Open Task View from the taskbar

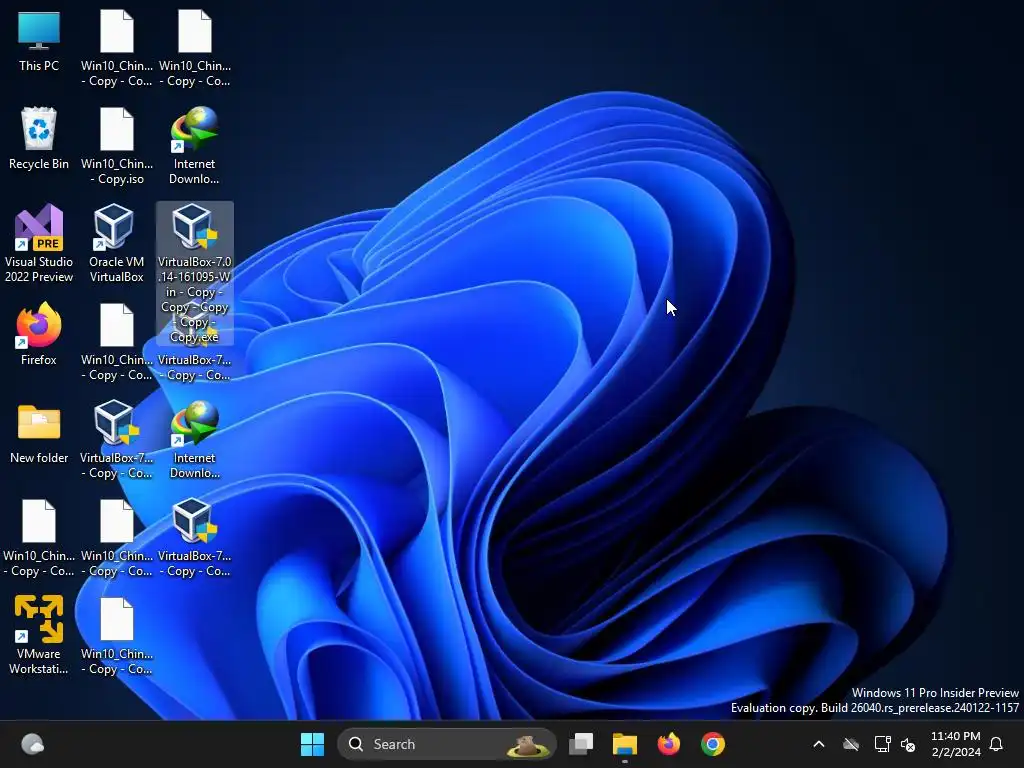click(x=581, y=744)
